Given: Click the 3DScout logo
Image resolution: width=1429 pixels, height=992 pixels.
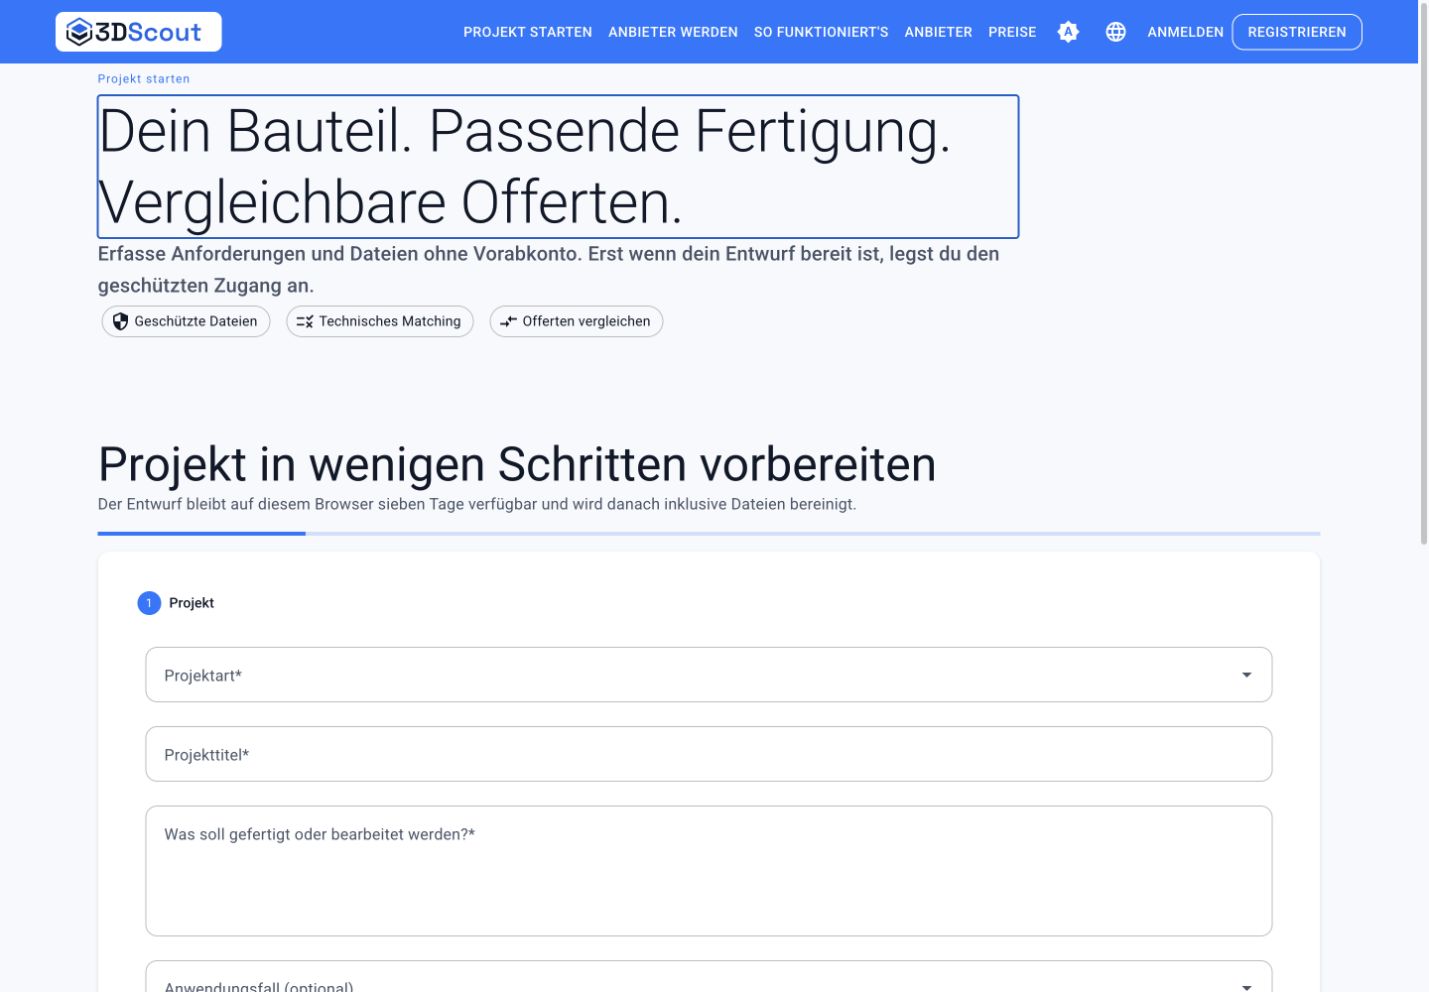Looking at the screenshot, I should pos(138,32).
